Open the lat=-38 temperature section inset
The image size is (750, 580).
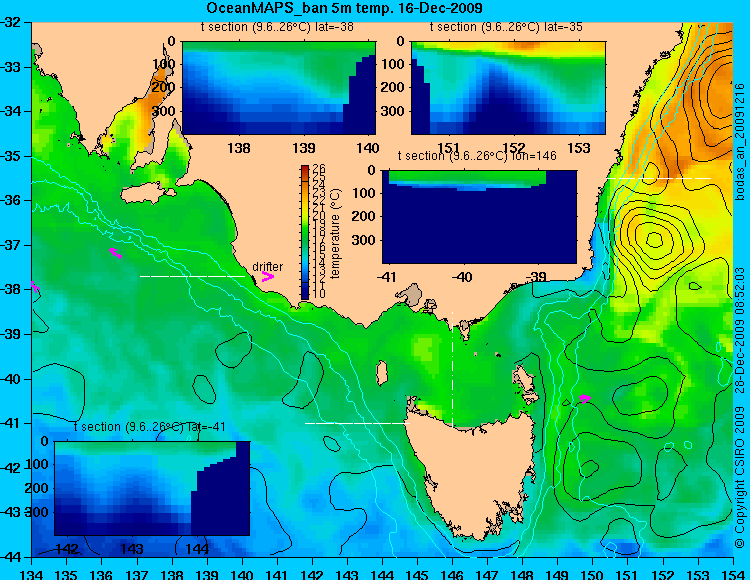point(279,88)
